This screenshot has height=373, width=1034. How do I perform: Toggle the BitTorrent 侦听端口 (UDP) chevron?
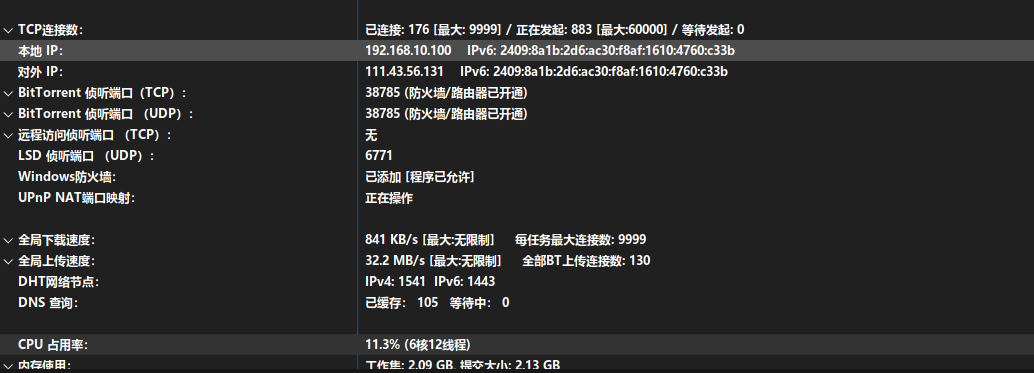(8, 115)
